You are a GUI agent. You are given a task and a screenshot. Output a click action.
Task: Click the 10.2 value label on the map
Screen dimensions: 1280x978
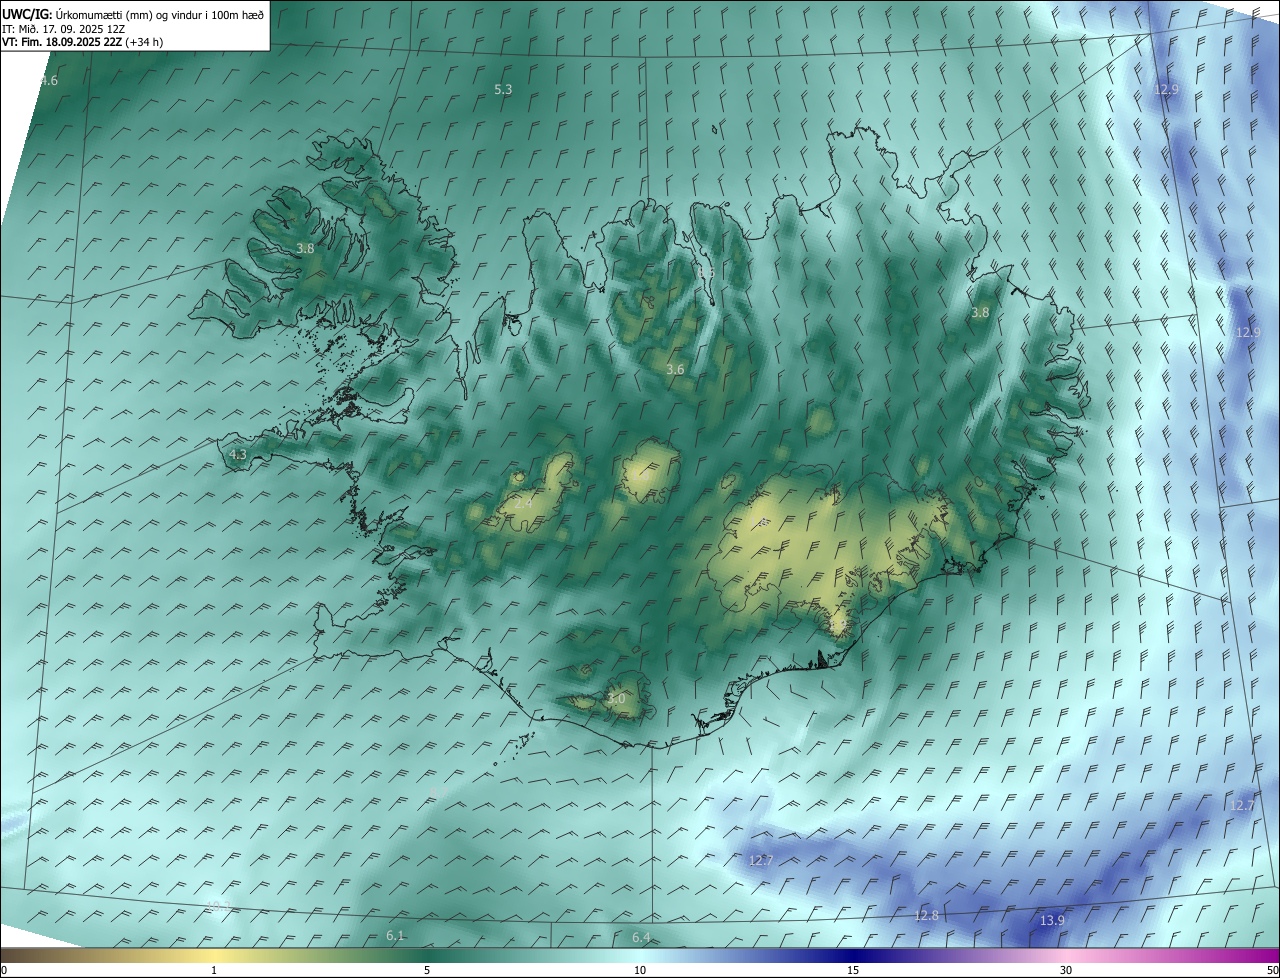point(218,906)
